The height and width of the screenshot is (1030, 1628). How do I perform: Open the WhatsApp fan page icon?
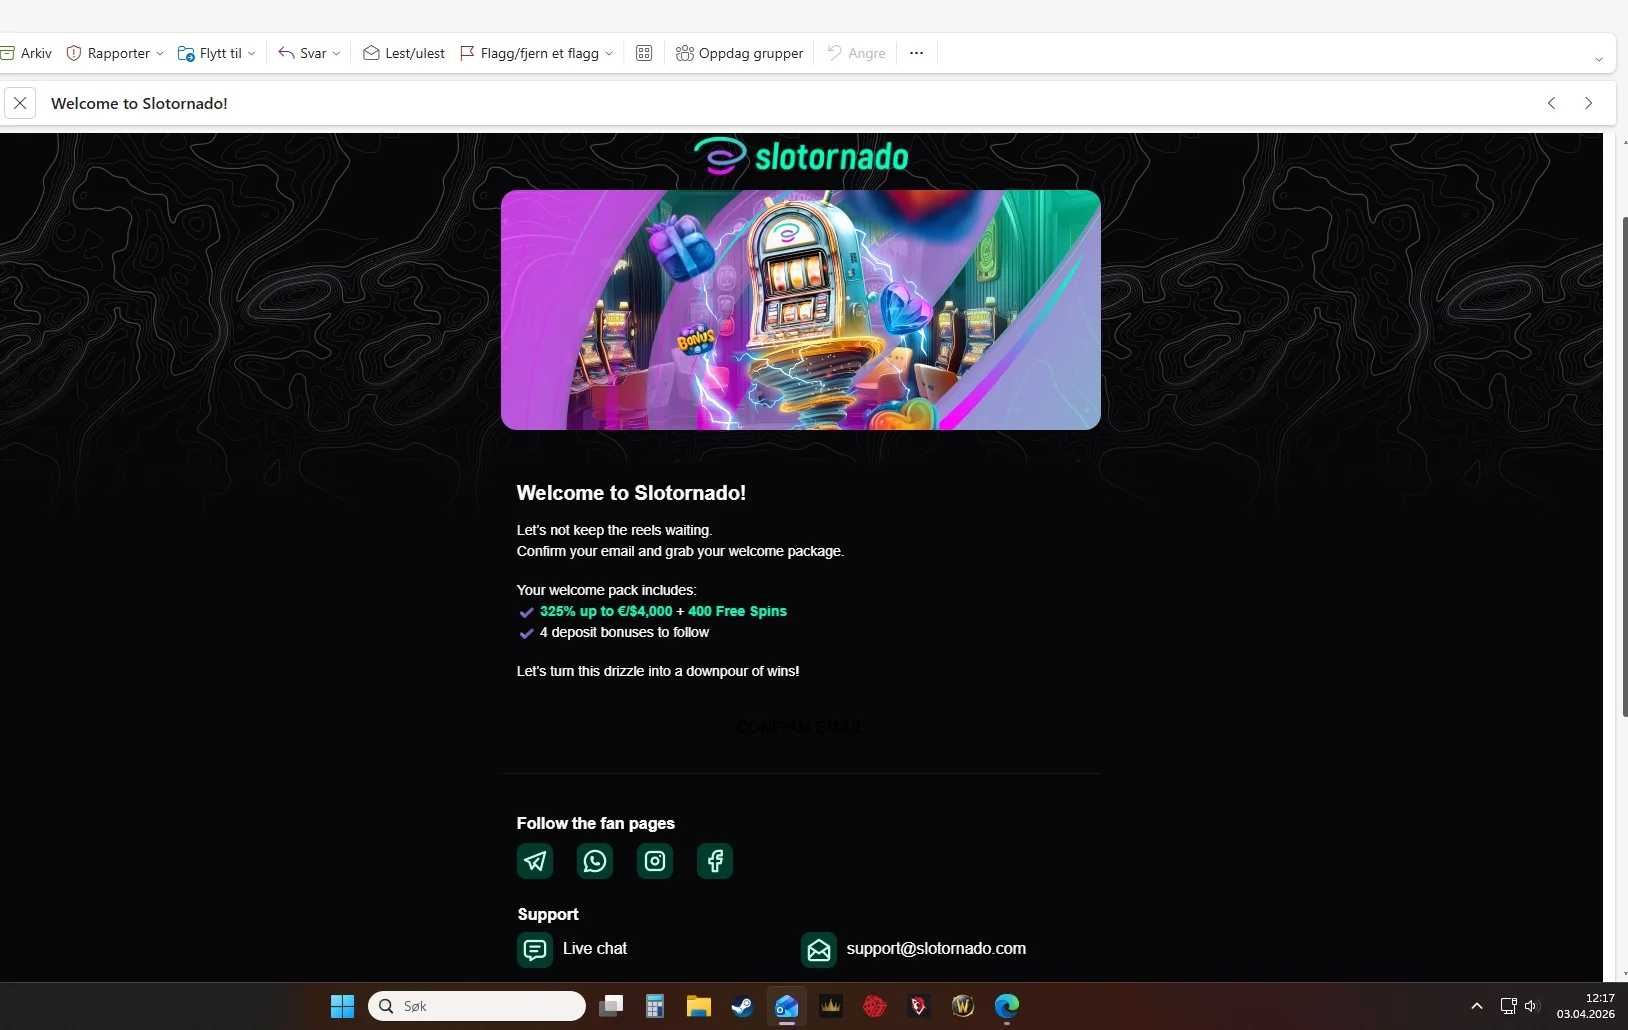point(595,861)
